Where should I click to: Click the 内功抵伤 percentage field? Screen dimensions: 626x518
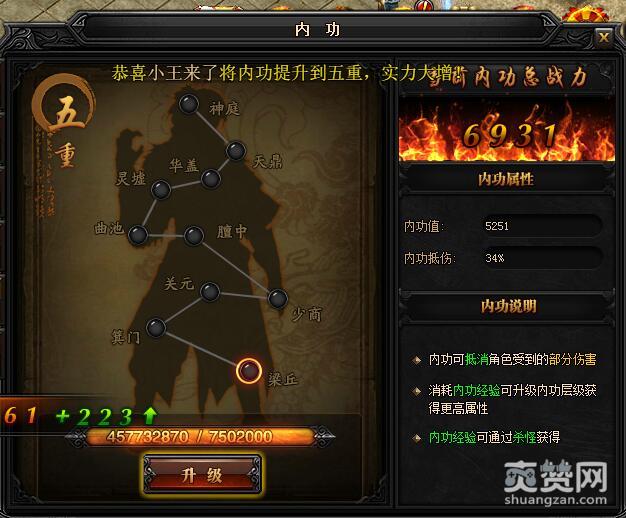(542, 258)
